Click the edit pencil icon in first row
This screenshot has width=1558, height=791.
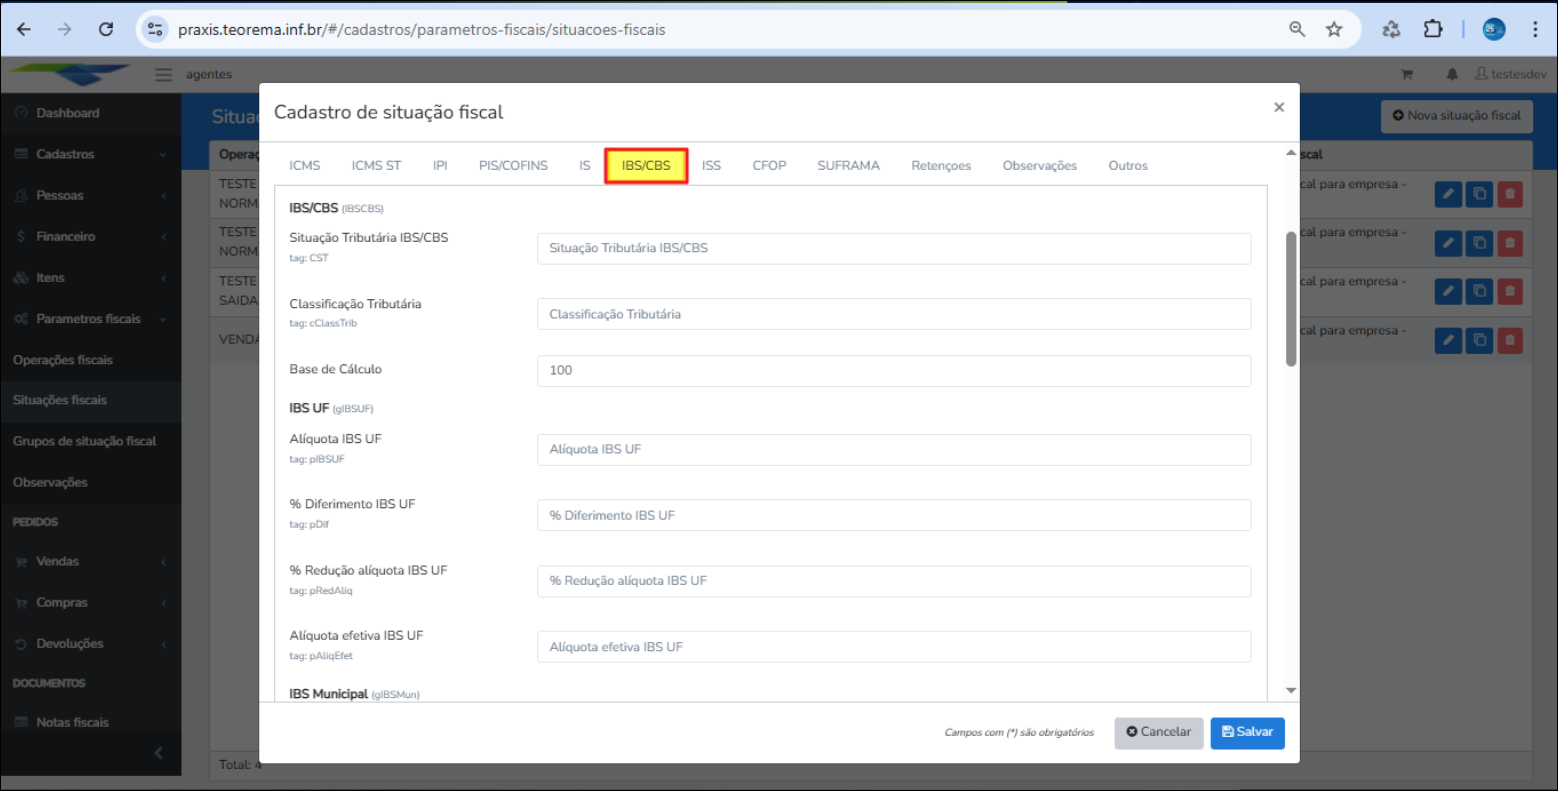1448,194
